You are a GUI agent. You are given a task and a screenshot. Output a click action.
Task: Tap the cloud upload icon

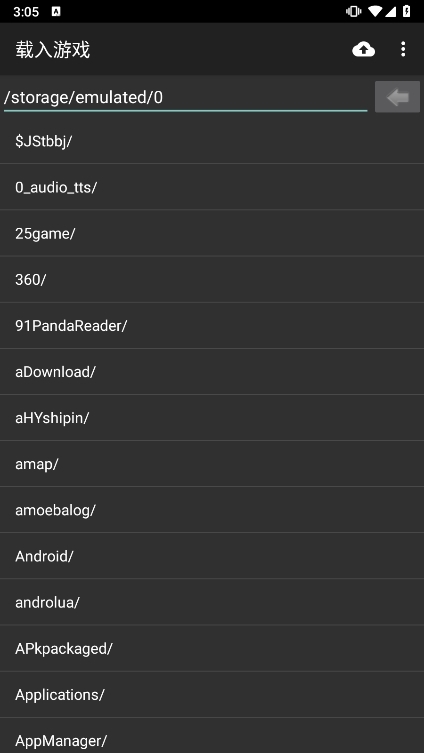pyautogui.click(x=363, y=49)
